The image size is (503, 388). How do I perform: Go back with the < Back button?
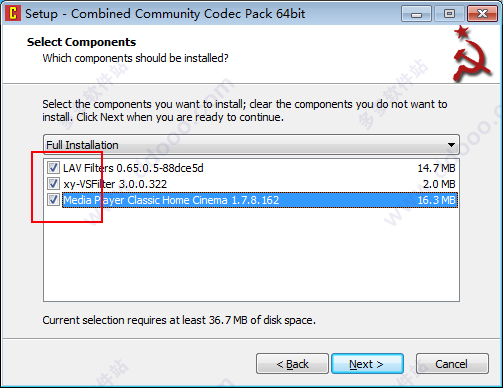292,364
